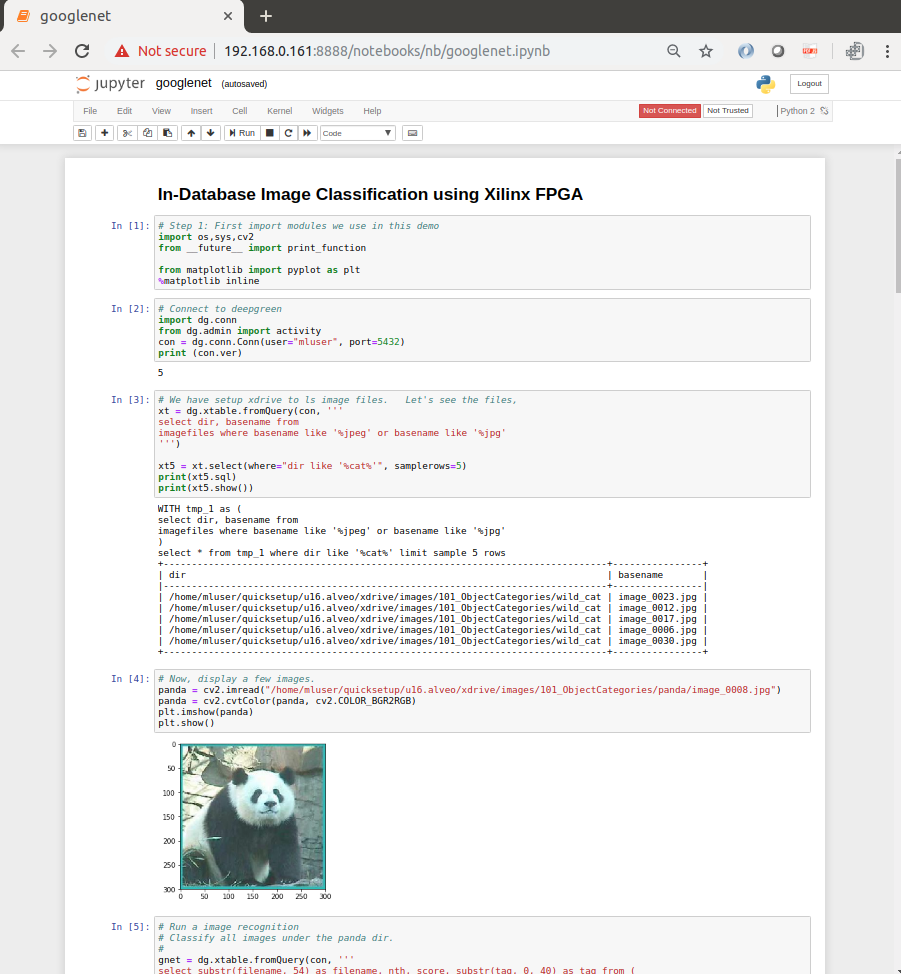Open the zoom magnifier icon in address bar

tap(674, 51)
